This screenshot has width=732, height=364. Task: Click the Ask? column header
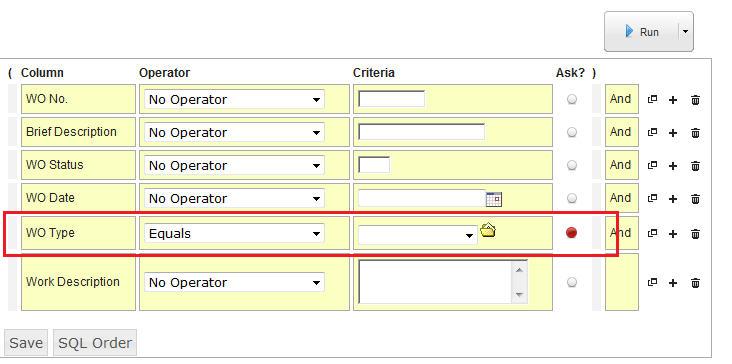click(x=570, y=73)
